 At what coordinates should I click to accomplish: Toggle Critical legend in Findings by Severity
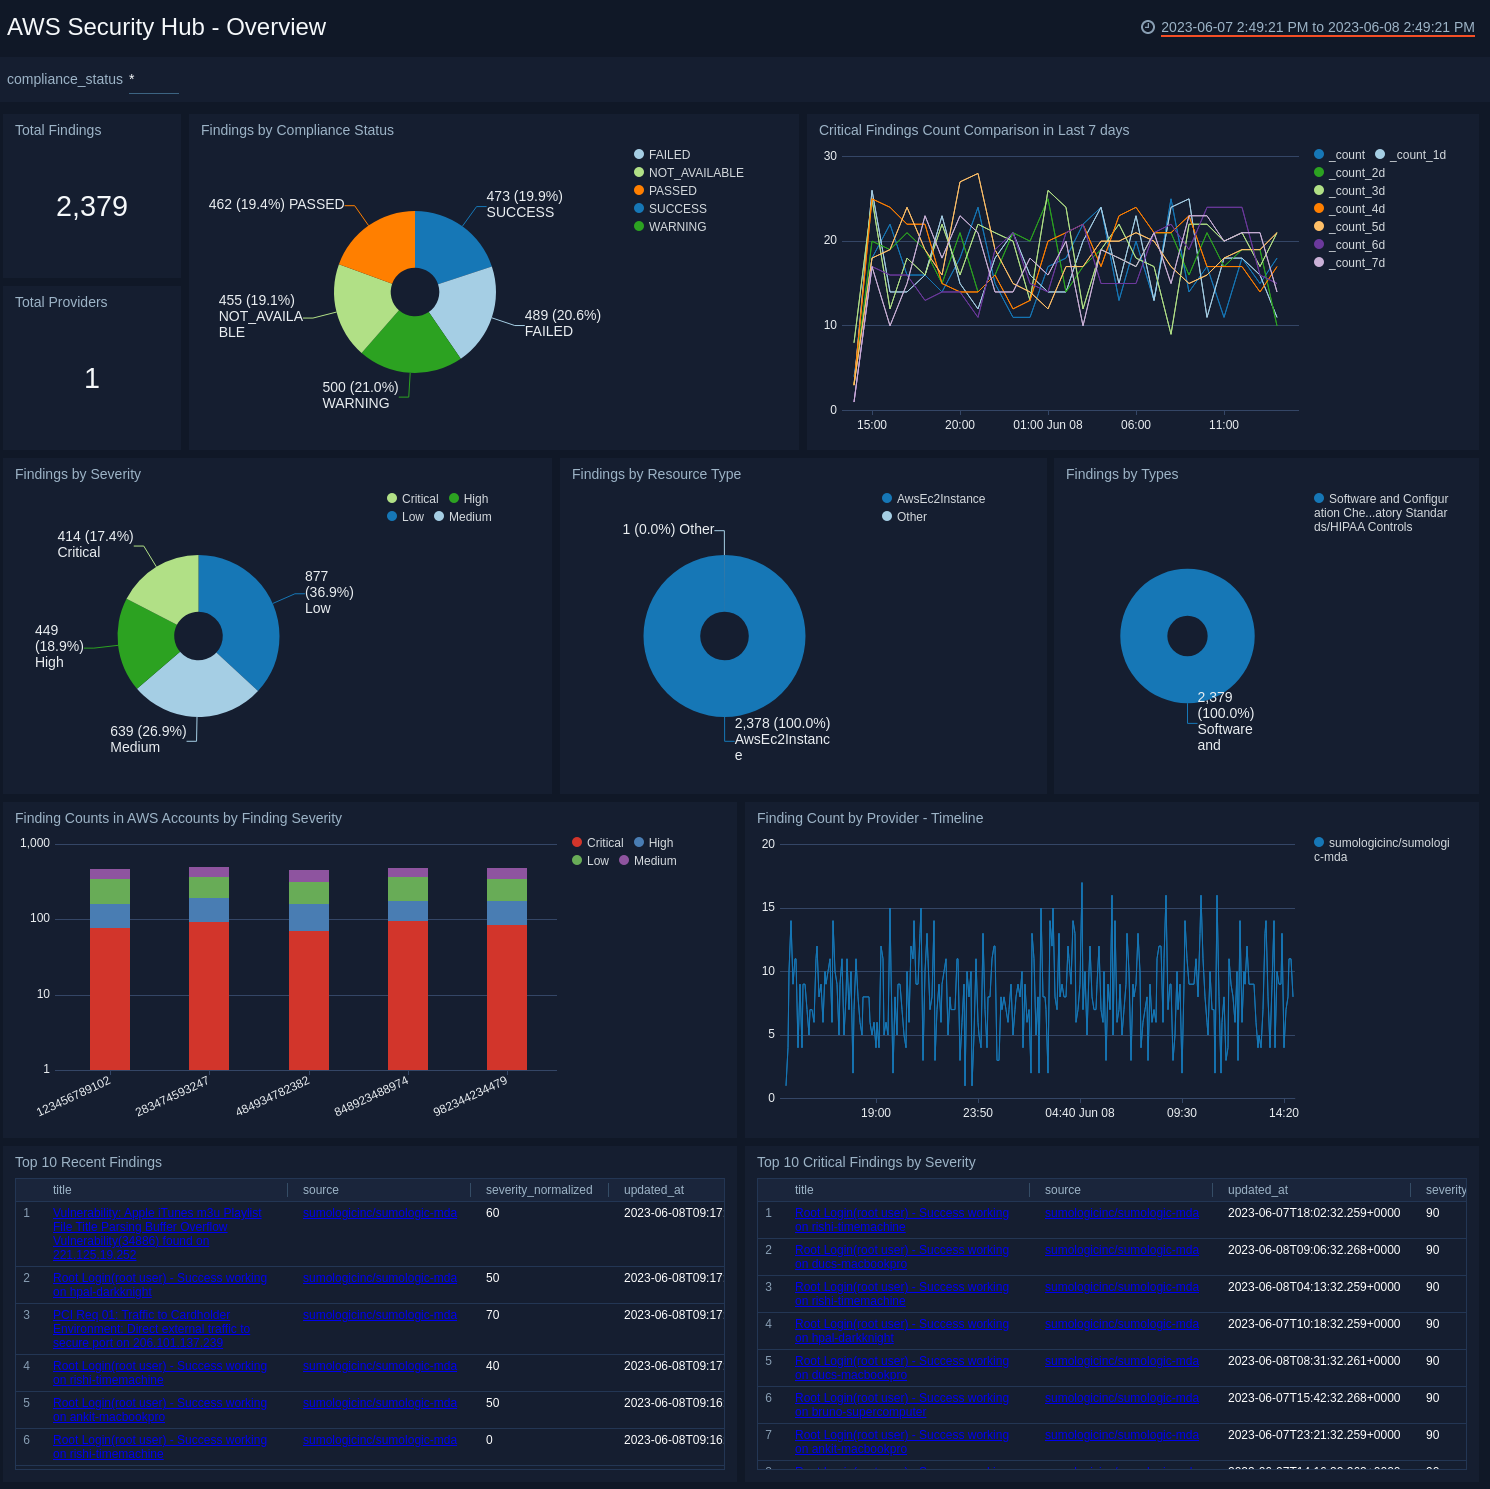pos(412,499)
